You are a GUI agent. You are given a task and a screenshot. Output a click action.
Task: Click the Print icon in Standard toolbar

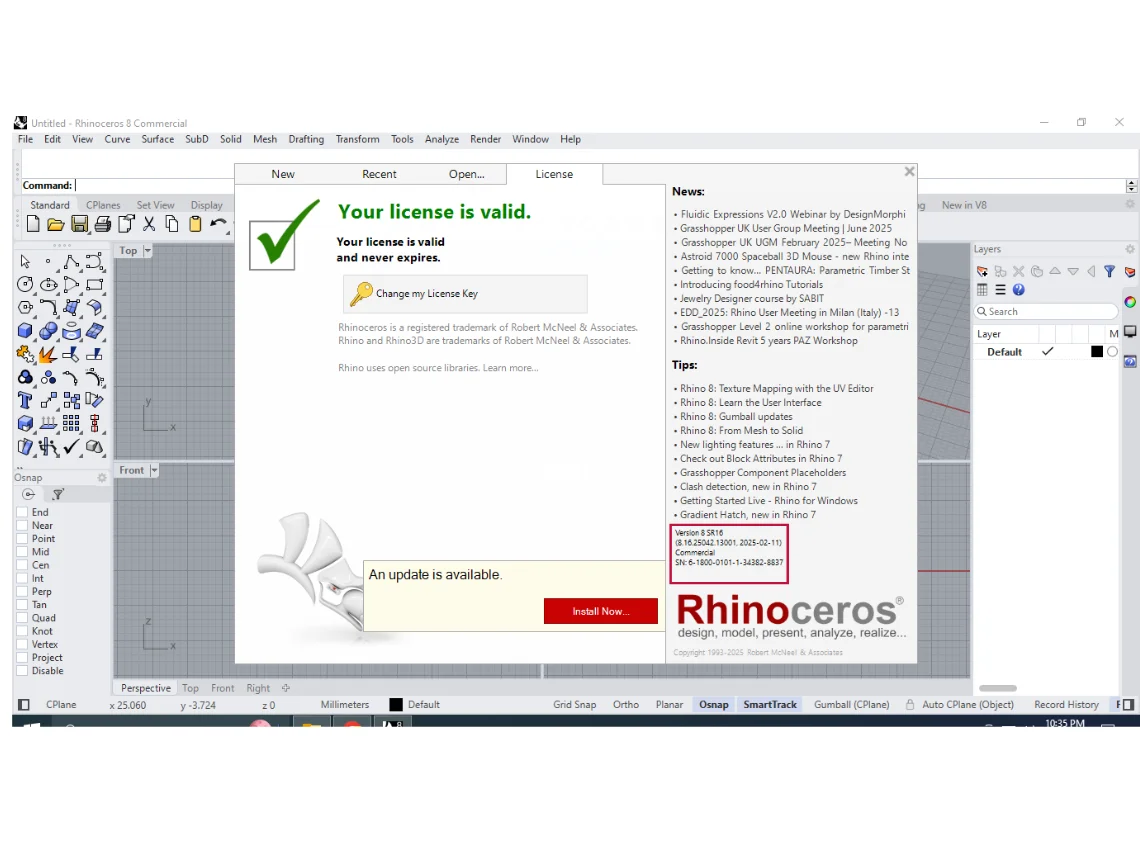tap(102, 224)
